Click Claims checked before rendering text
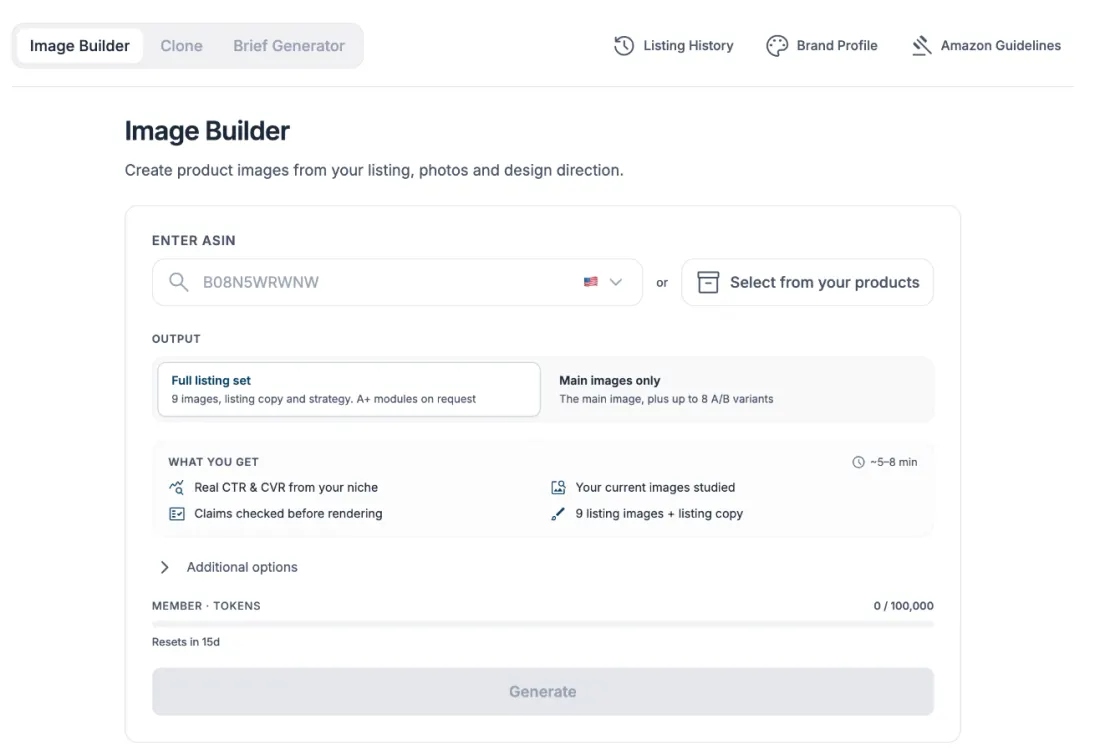1100x751 pixels. pyautogui.click(x=288, y=514)
